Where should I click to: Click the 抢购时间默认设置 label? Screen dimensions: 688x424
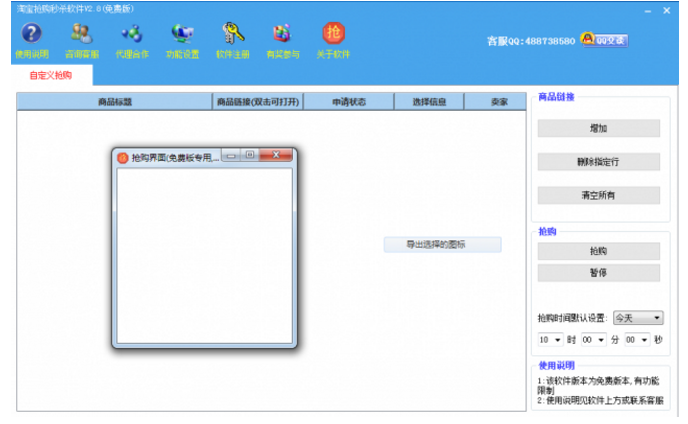coord(572,318)
